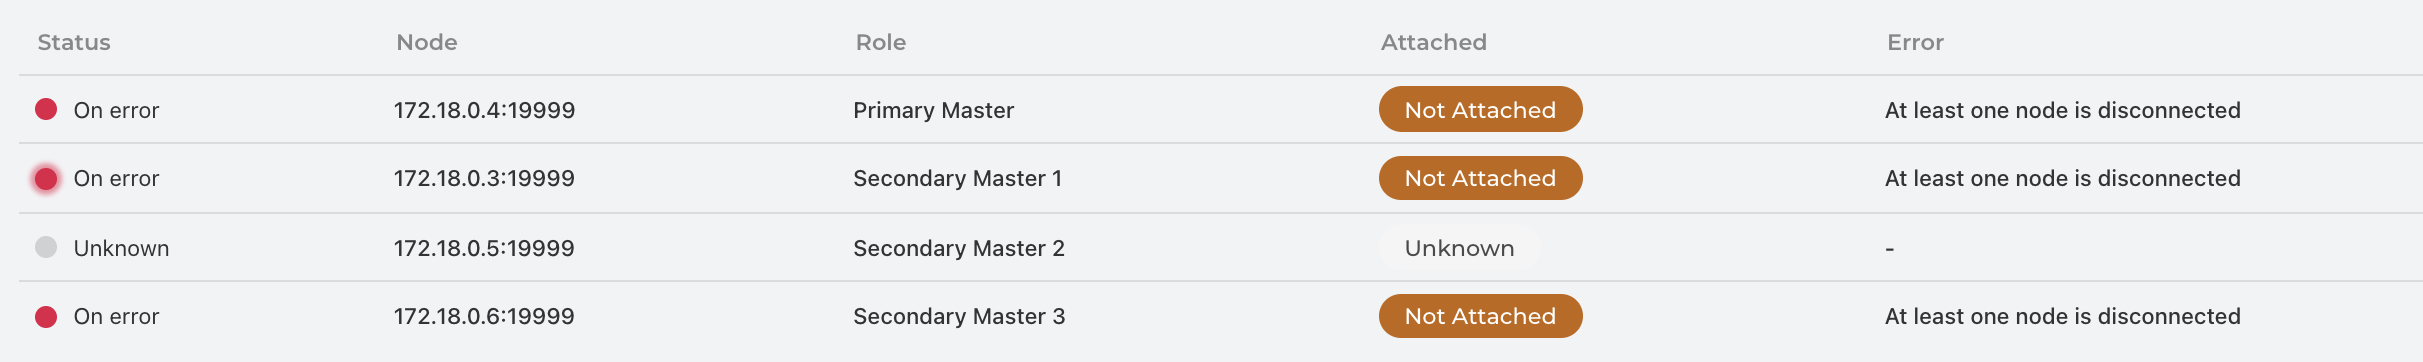Click the red status dot for Secondary Master 3
Viewport: 2423px width, 362px height.
pos(46,317)
